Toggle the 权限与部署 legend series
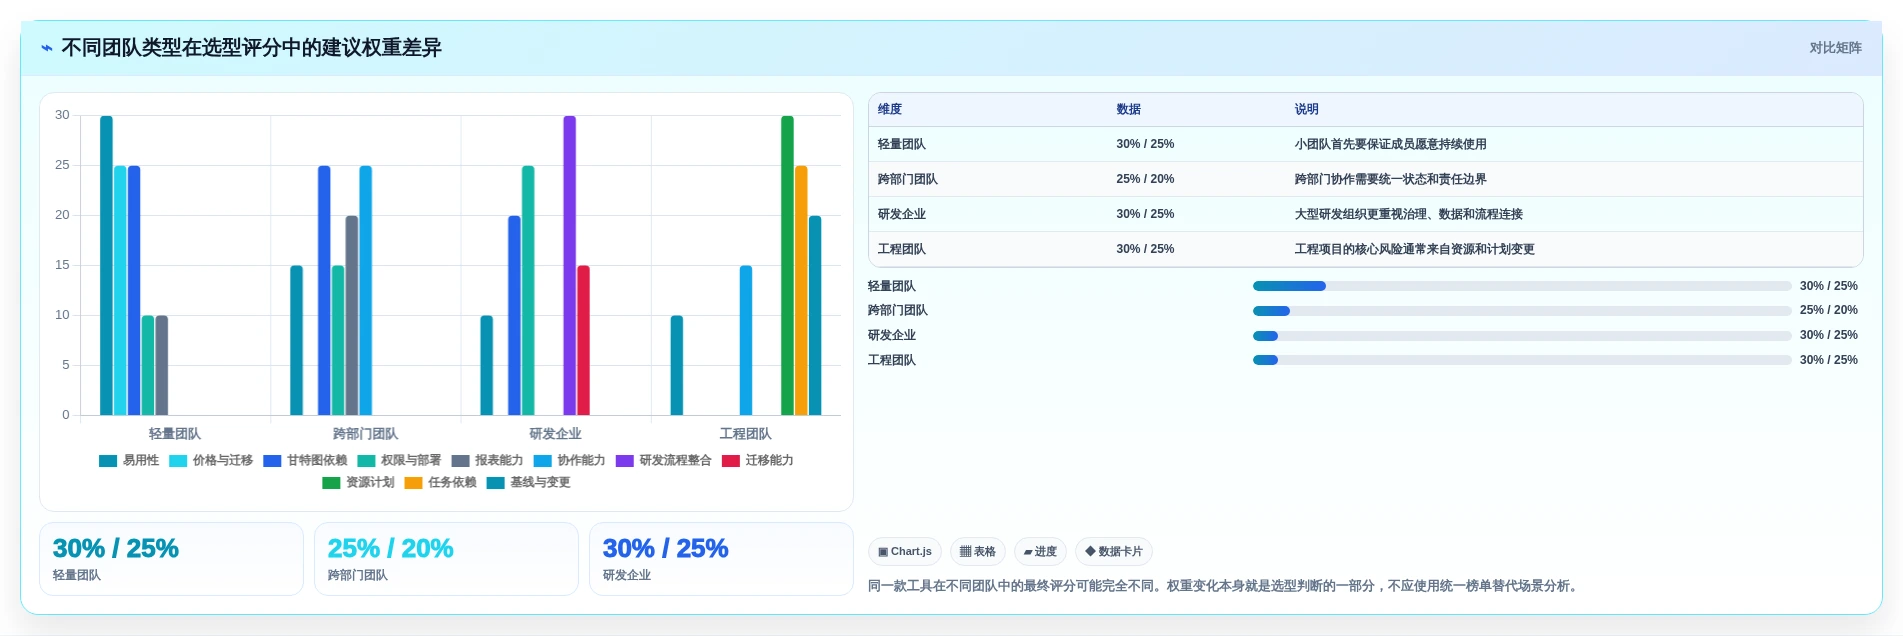This screenshot has height=636, width=1903. [x=399, y=461]
